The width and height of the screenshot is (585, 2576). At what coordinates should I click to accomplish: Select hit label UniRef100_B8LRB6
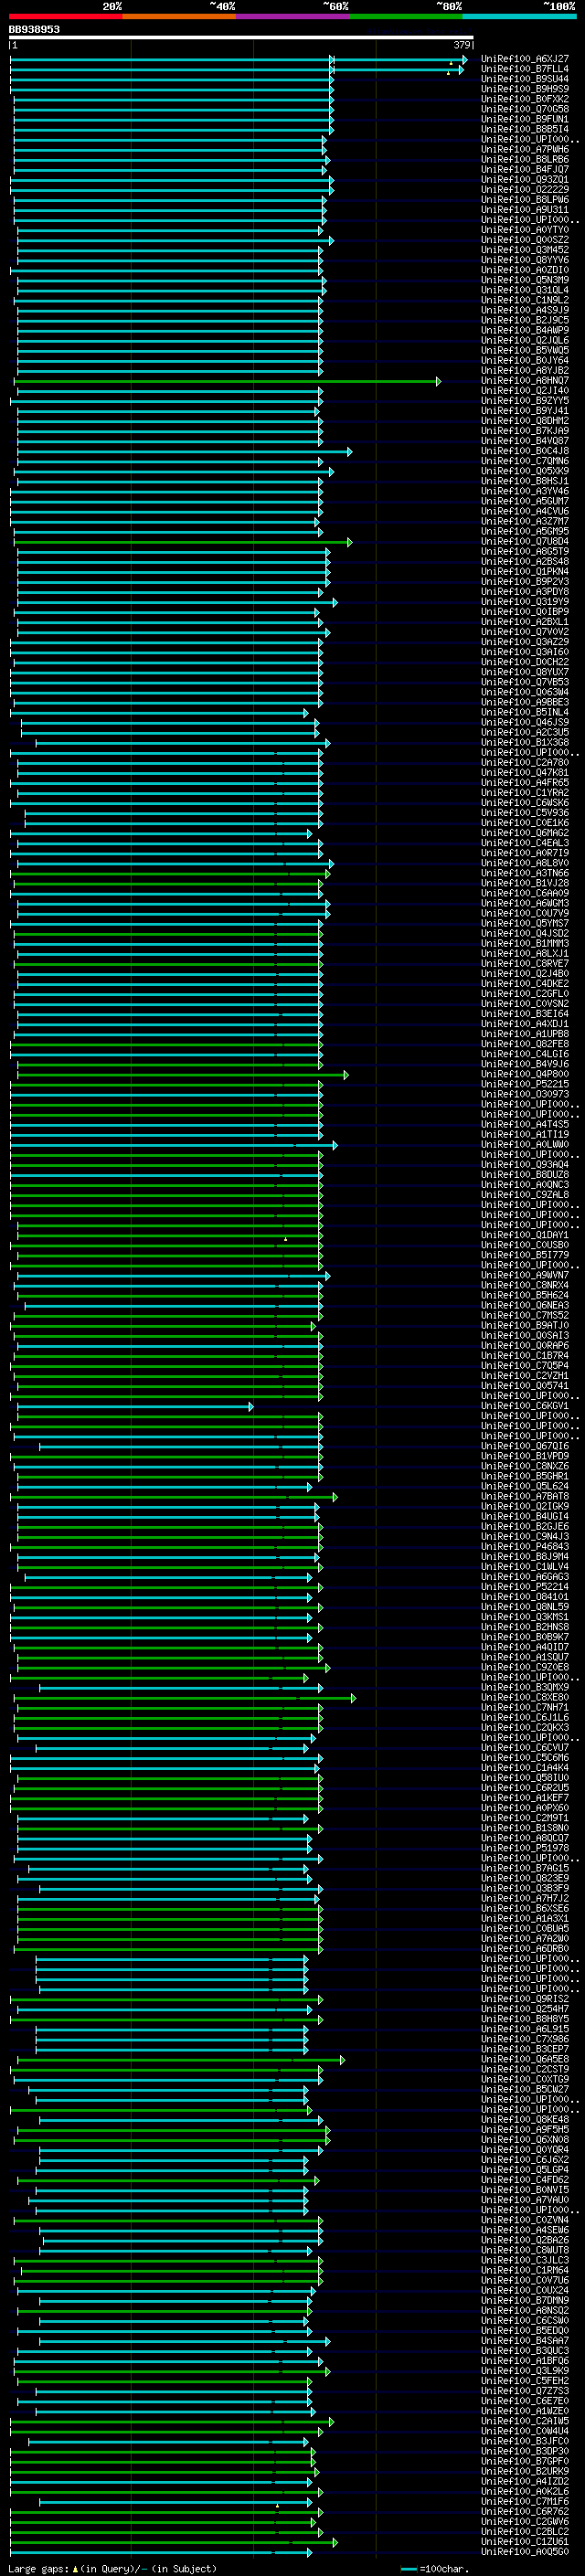pyautogui.click(x=525, y=159)
